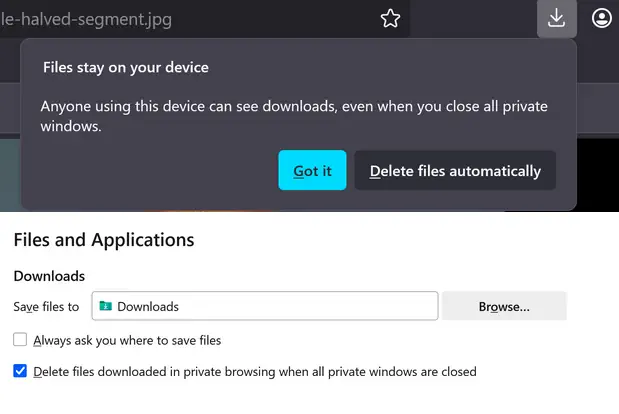The height and width of the screenshot is (414, 619).
Task: Click the bookmark star icon
Action: pos(390,18)
